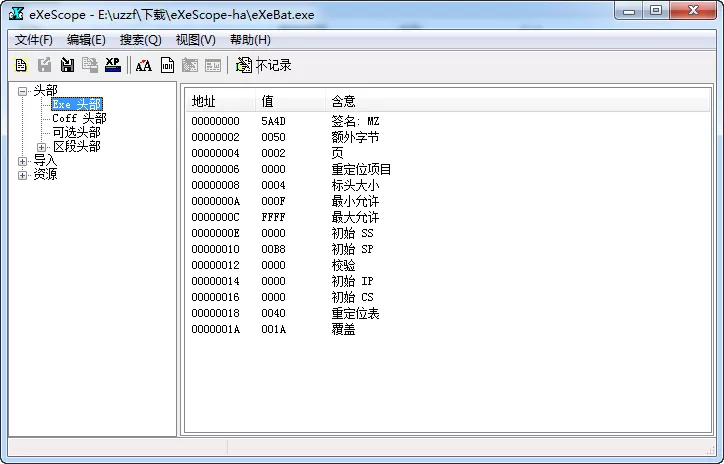Select the 资源 tree item label

click(x=45, y=175)
